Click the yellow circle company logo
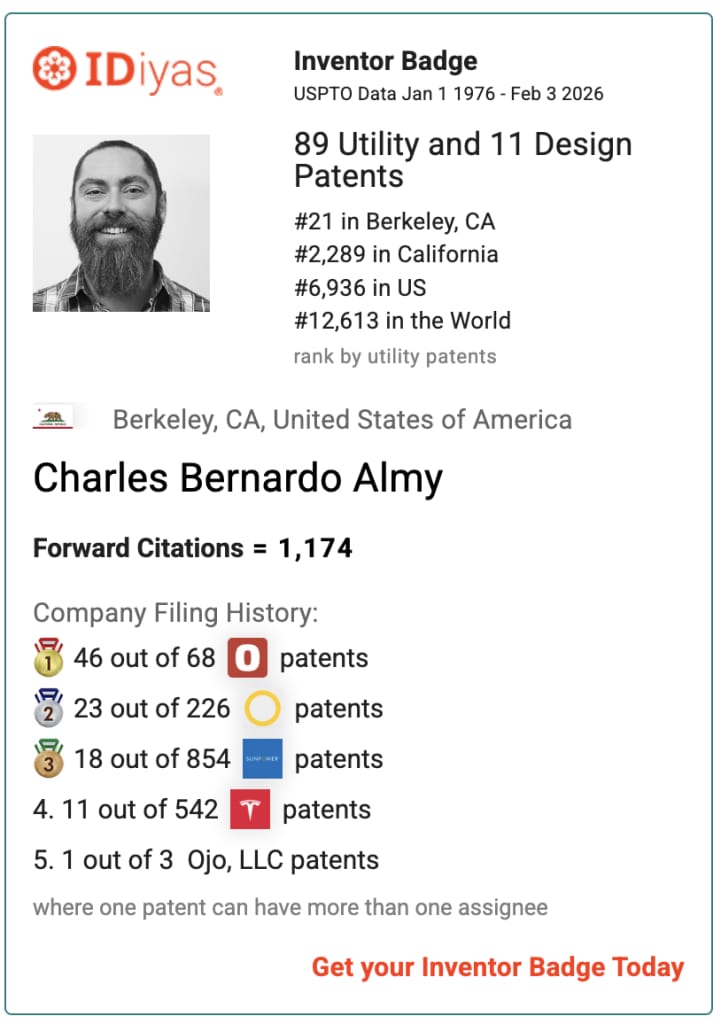This screenshot has height=1024, width=721. click(262, 709)
